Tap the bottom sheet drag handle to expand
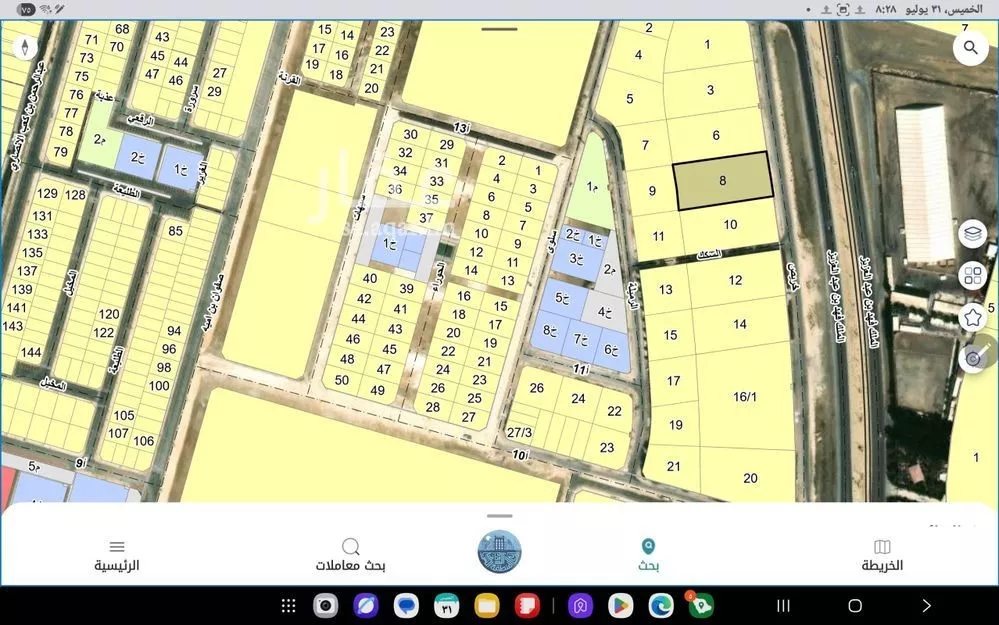This screenshot has height=625, width=999. coord(499,516)
